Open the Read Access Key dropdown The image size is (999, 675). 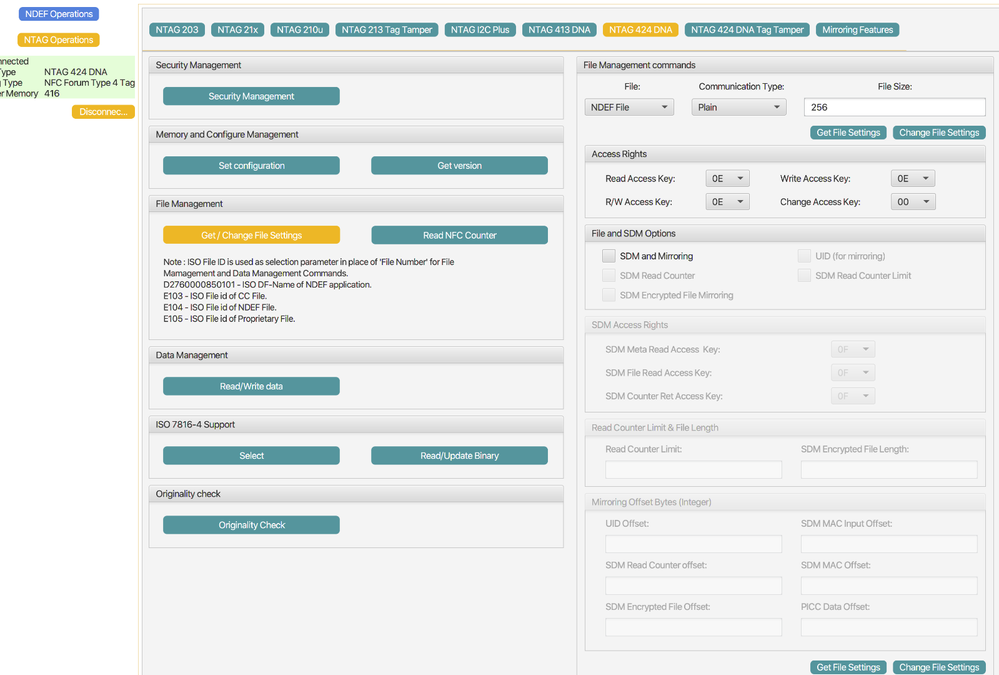[x=727, y=178]
